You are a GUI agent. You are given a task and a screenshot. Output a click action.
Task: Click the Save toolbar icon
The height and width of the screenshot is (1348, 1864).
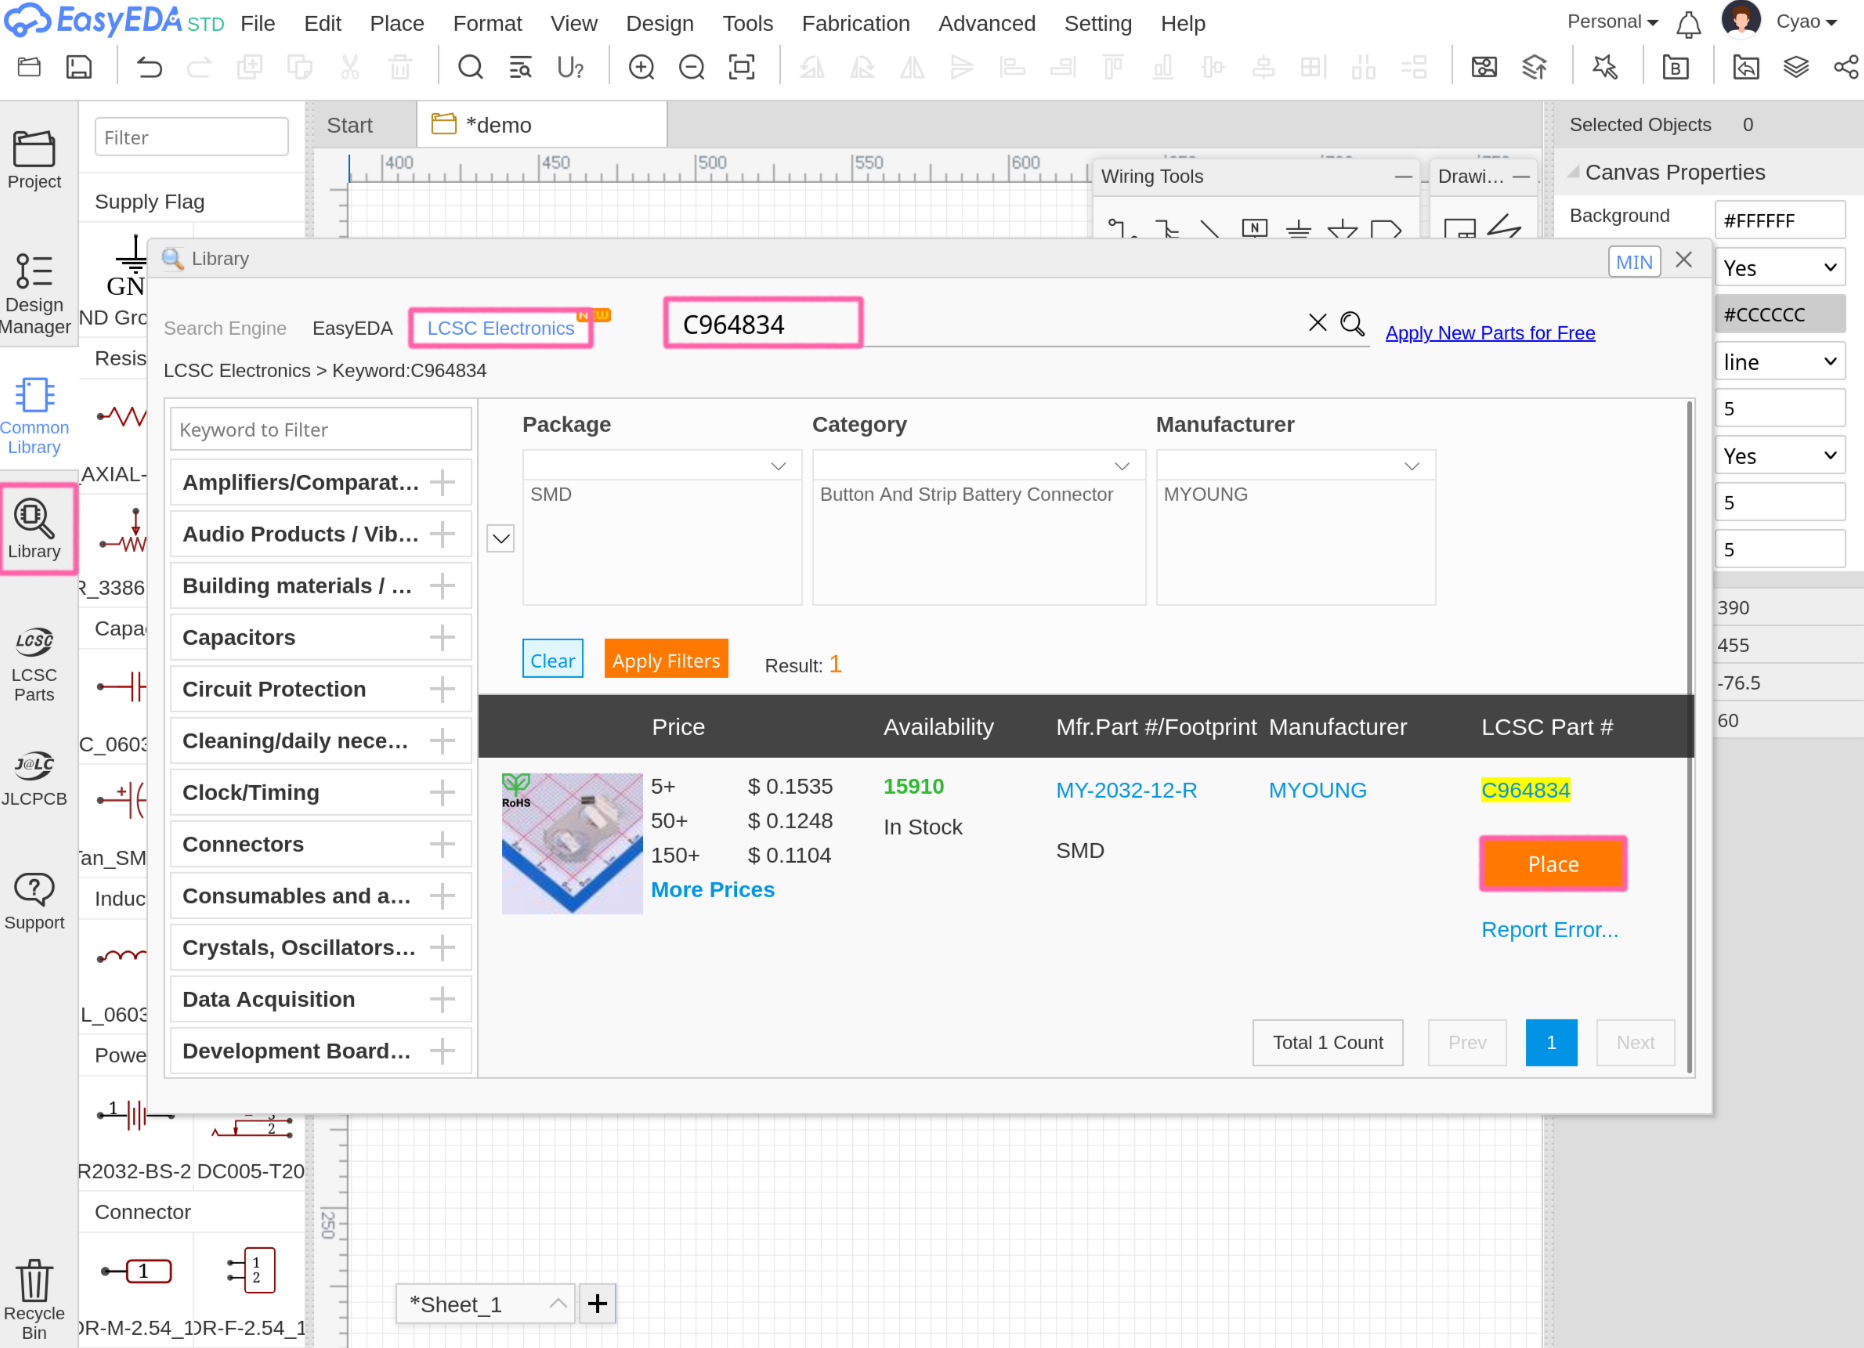click(x=79, y=67)
